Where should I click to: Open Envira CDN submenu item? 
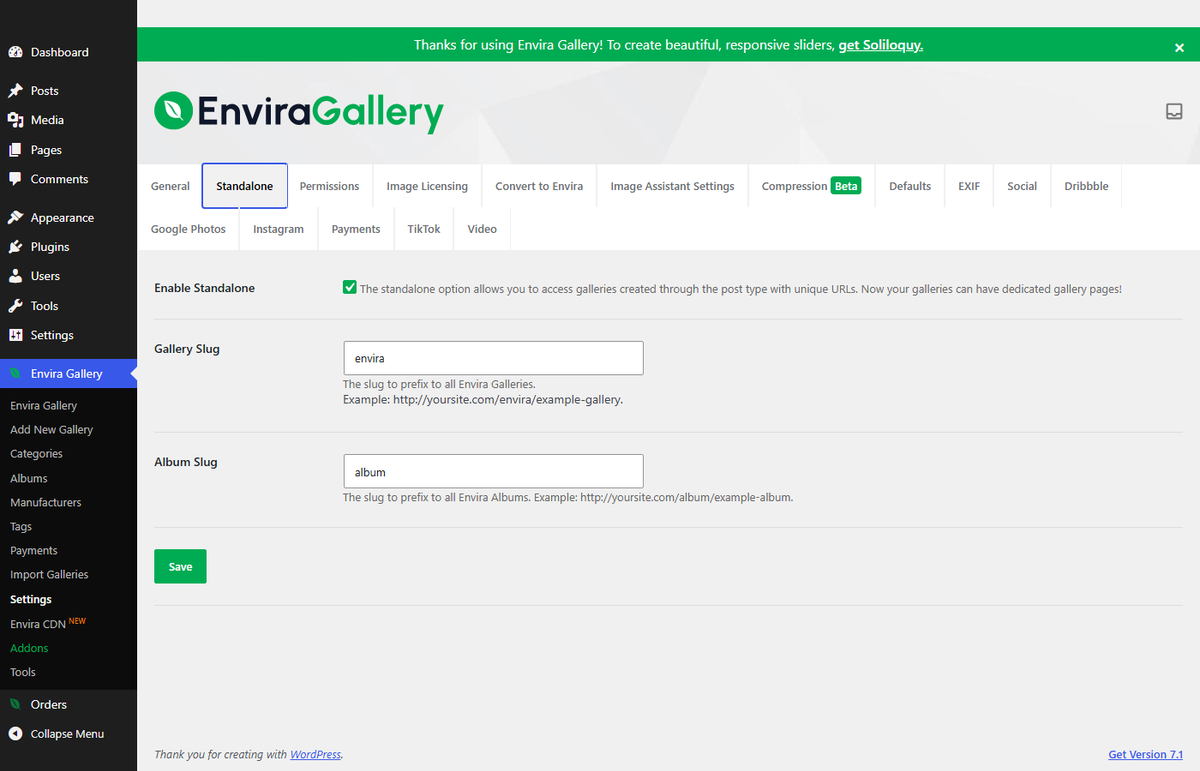click(48, 624)
